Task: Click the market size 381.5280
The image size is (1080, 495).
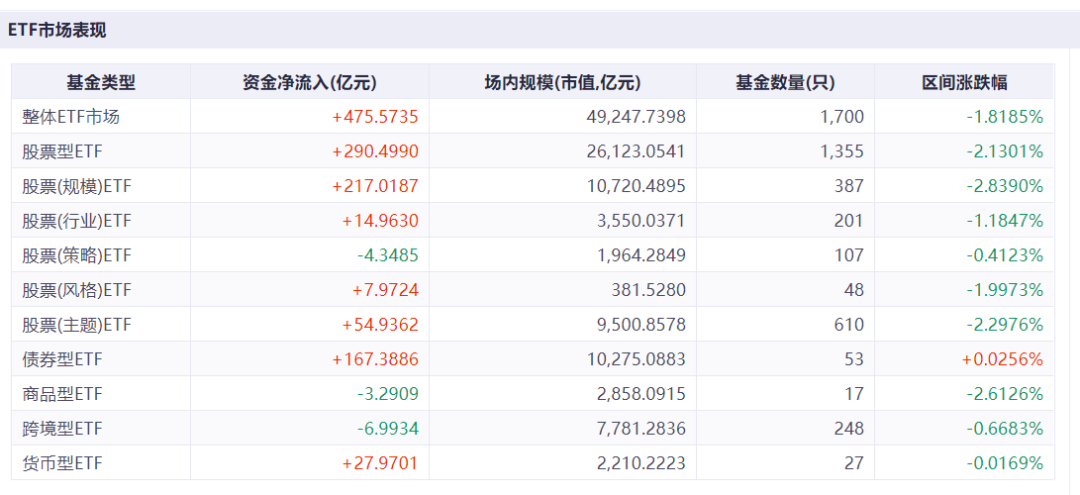Action: pyautogui.click(x=649, y=291)
